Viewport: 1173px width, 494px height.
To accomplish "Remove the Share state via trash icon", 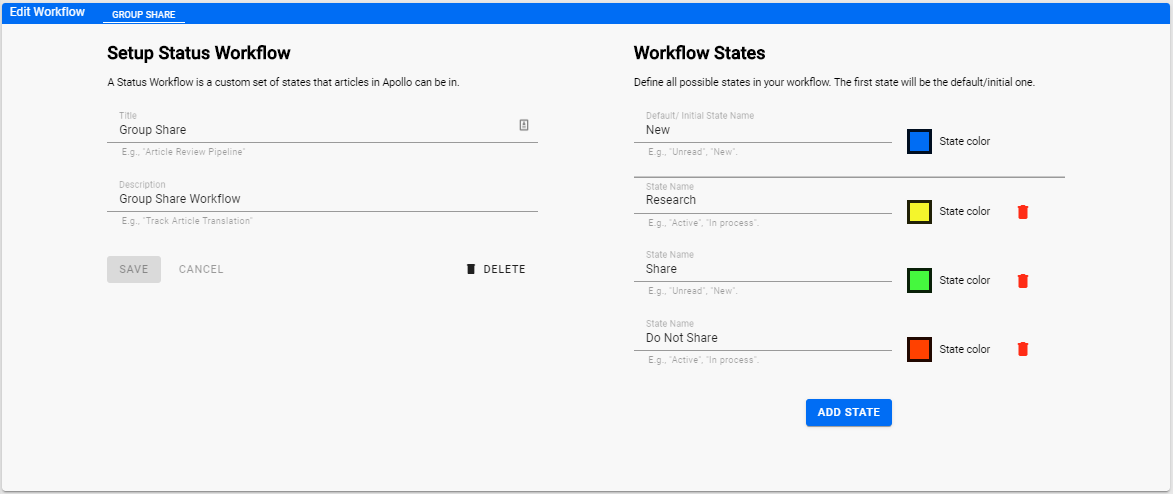I will [1023, 281].
